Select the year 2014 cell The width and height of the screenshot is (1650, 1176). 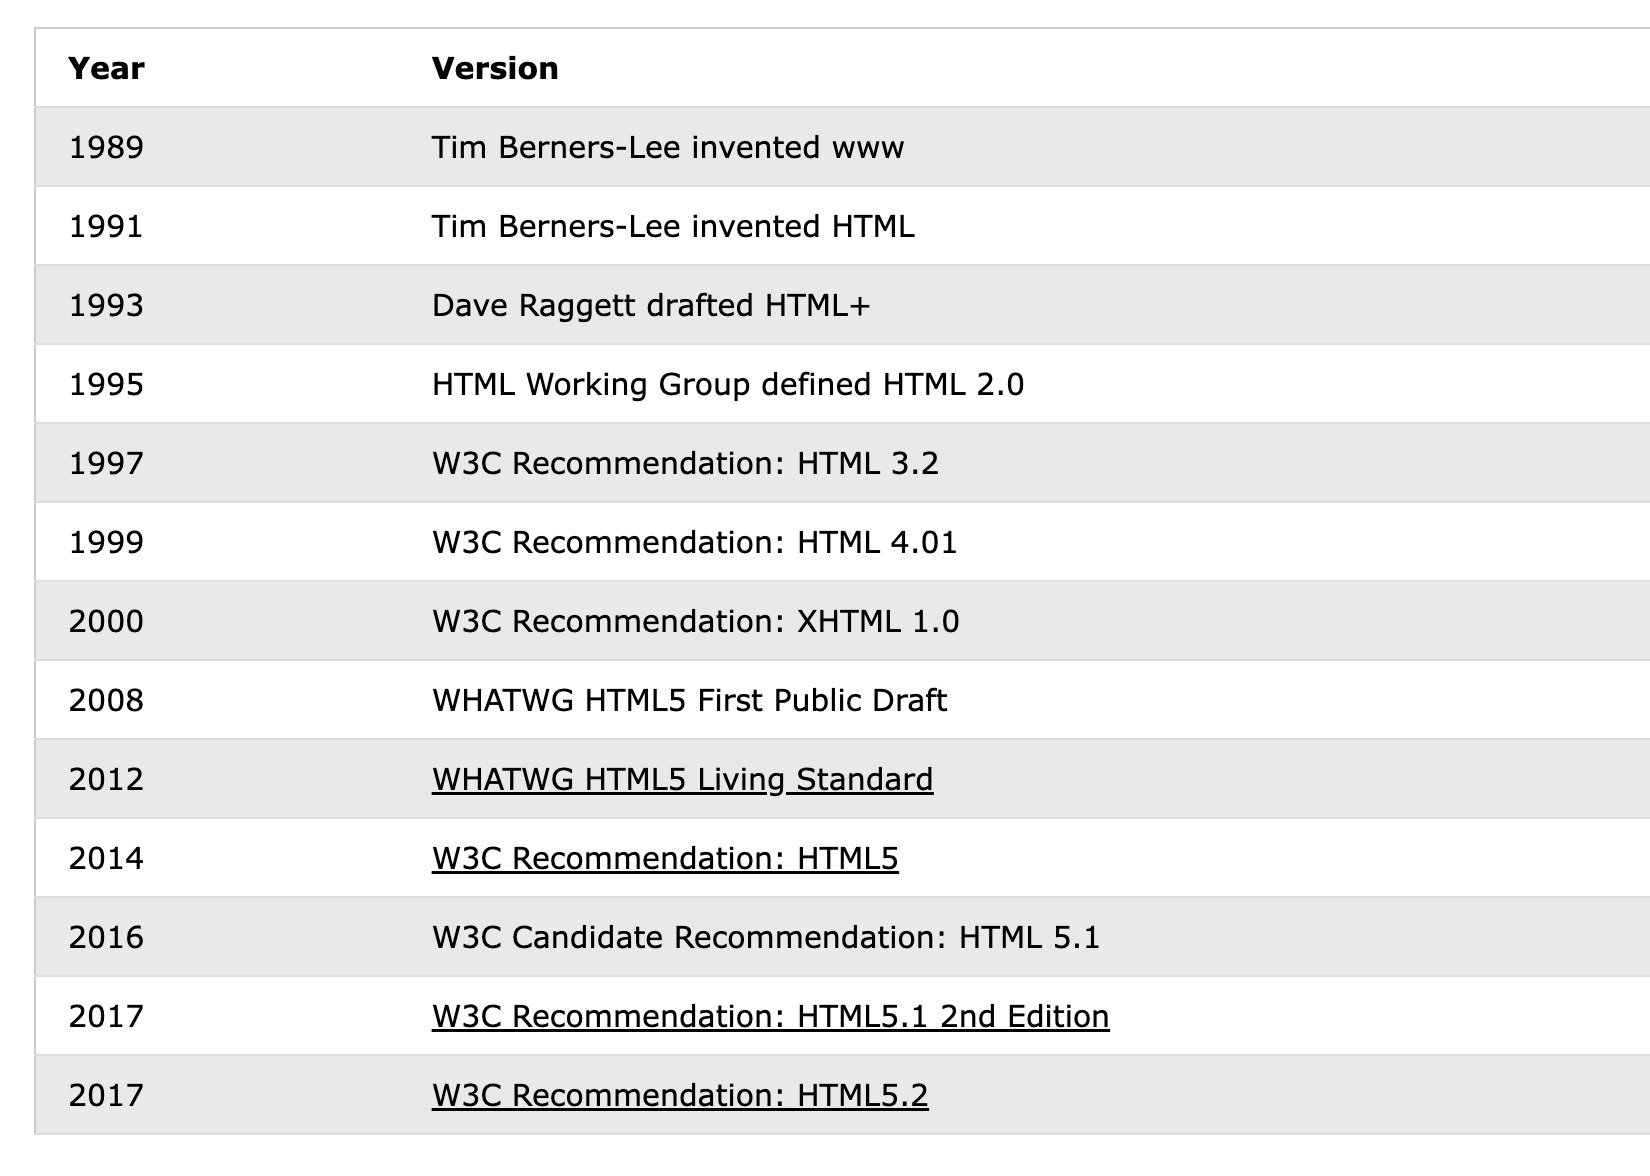106,858
